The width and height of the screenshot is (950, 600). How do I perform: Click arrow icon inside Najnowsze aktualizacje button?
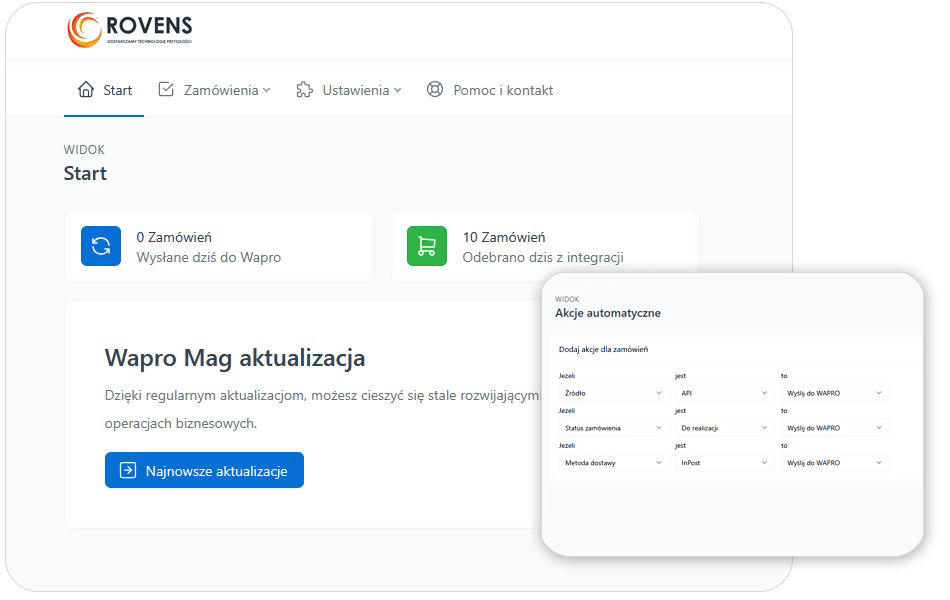coord(128,470)
